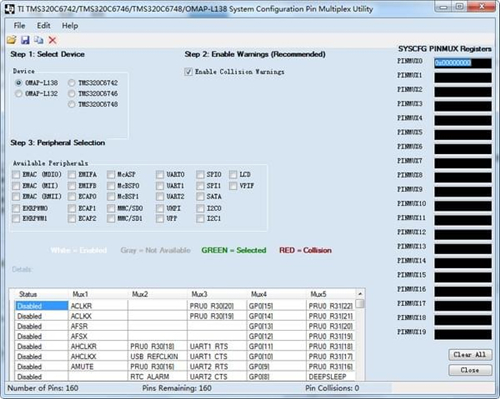Click the PINMUX10 register field

tap(463, 206)
